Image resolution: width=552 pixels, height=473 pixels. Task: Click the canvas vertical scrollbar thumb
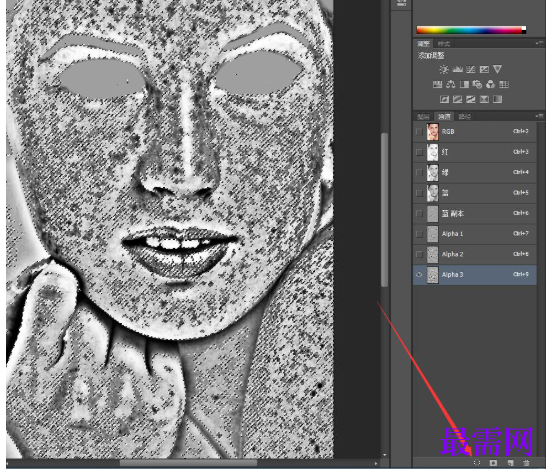point(385,210)
